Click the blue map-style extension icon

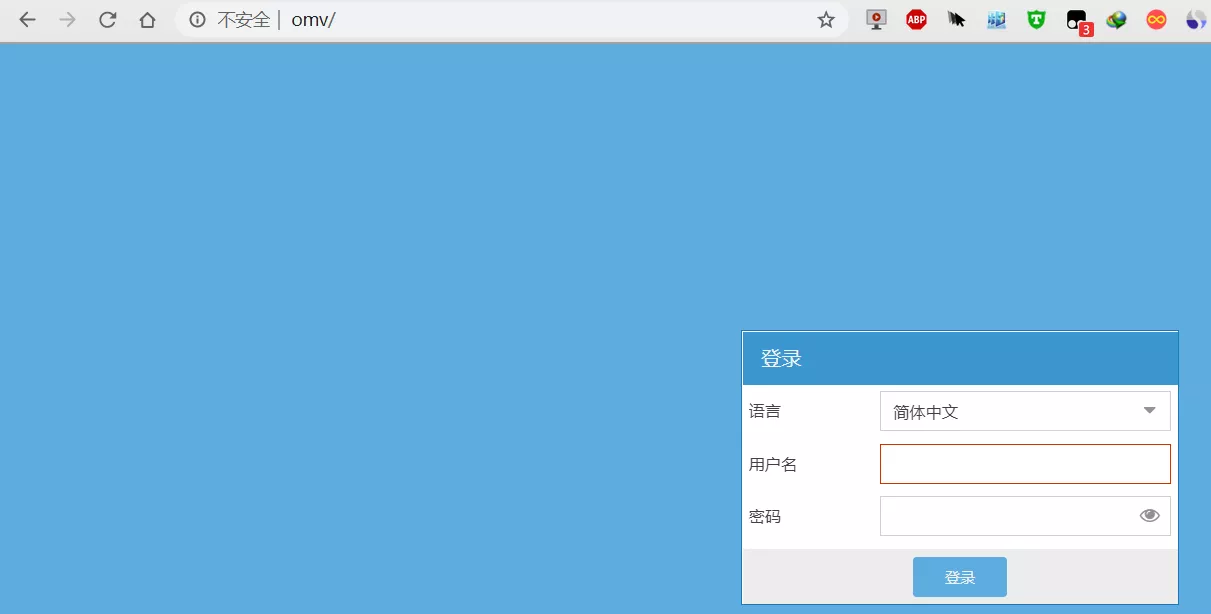(x=996, y=20)
